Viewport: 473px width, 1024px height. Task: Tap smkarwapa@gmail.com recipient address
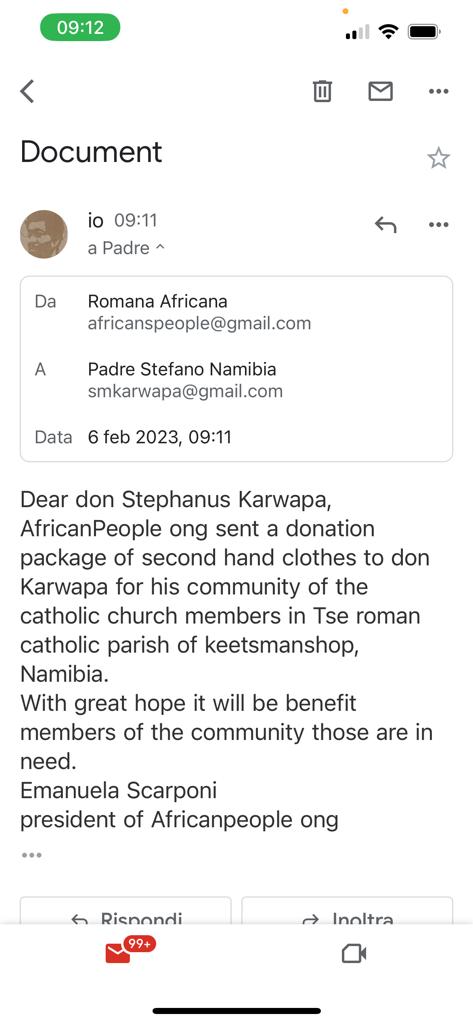point(185,391)
